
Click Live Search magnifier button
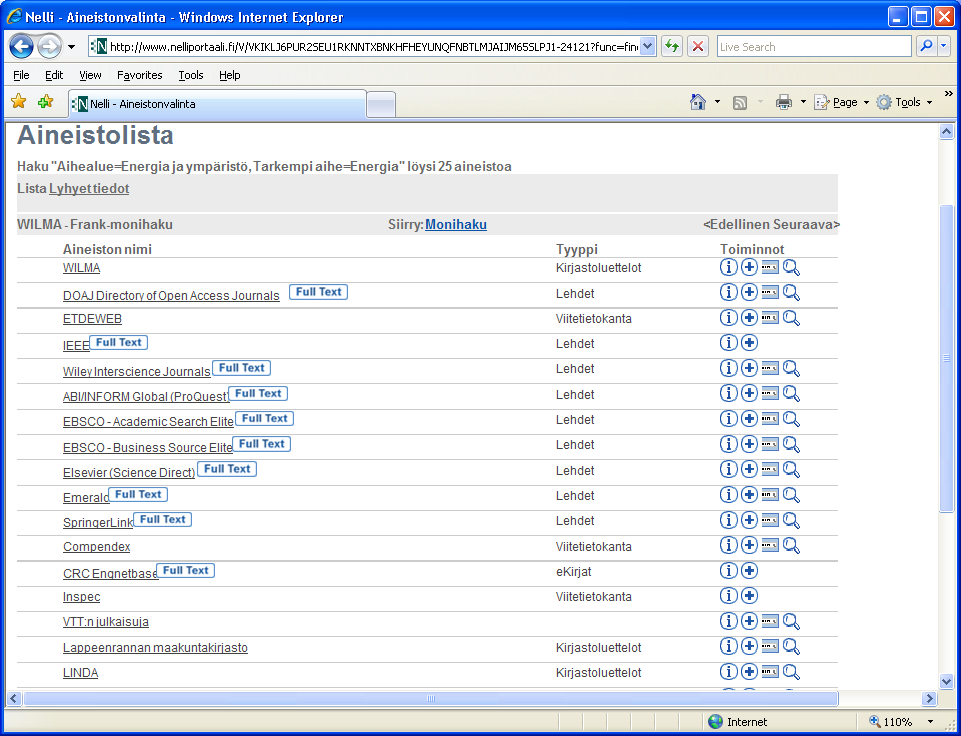(x=926, y=47)
